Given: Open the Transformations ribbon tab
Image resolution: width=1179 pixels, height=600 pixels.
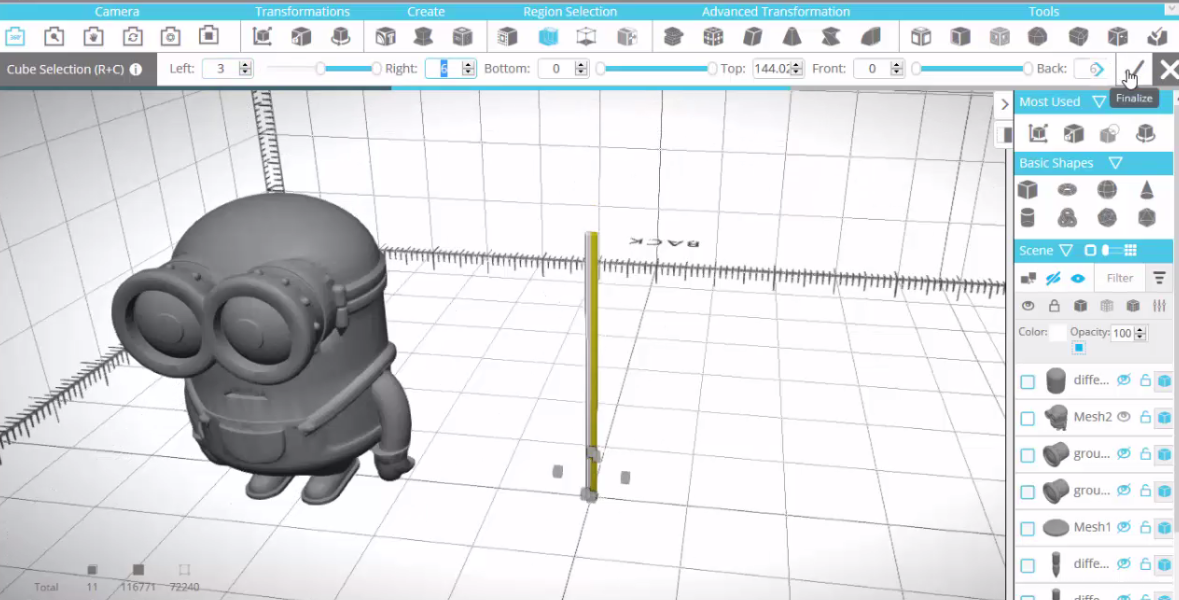Looking at the screenshot, I should (x=302, y=11).
